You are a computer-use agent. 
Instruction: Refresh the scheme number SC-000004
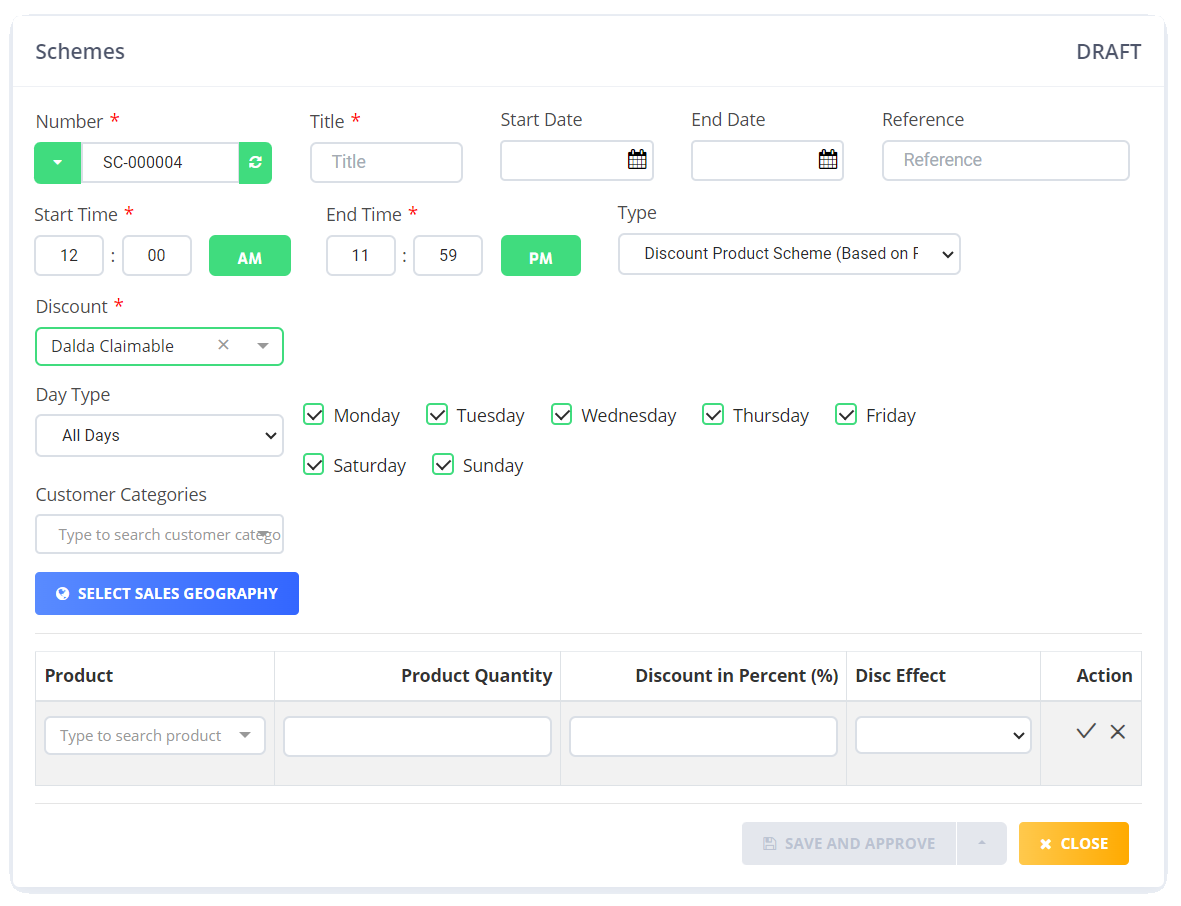tap(256, 160)
